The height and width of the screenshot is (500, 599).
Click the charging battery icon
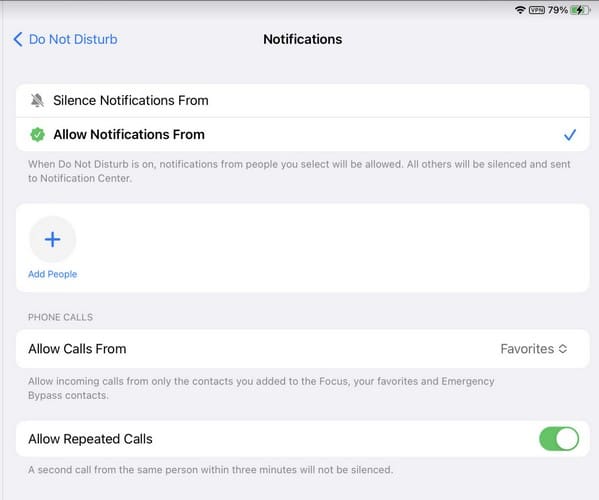tap(580, 10)
